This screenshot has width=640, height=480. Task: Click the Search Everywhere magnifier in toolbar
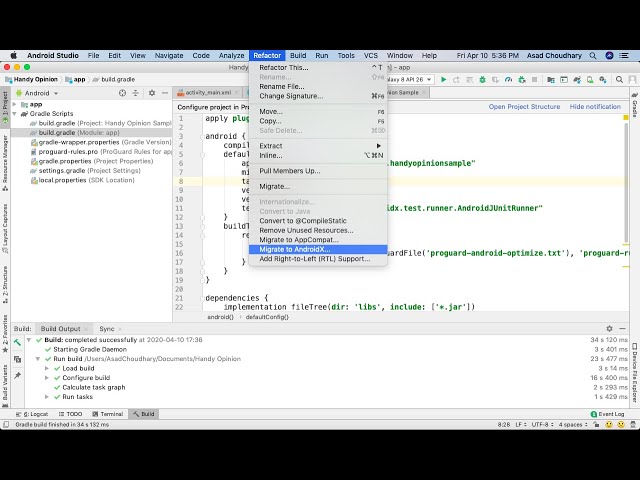(619, 80)
